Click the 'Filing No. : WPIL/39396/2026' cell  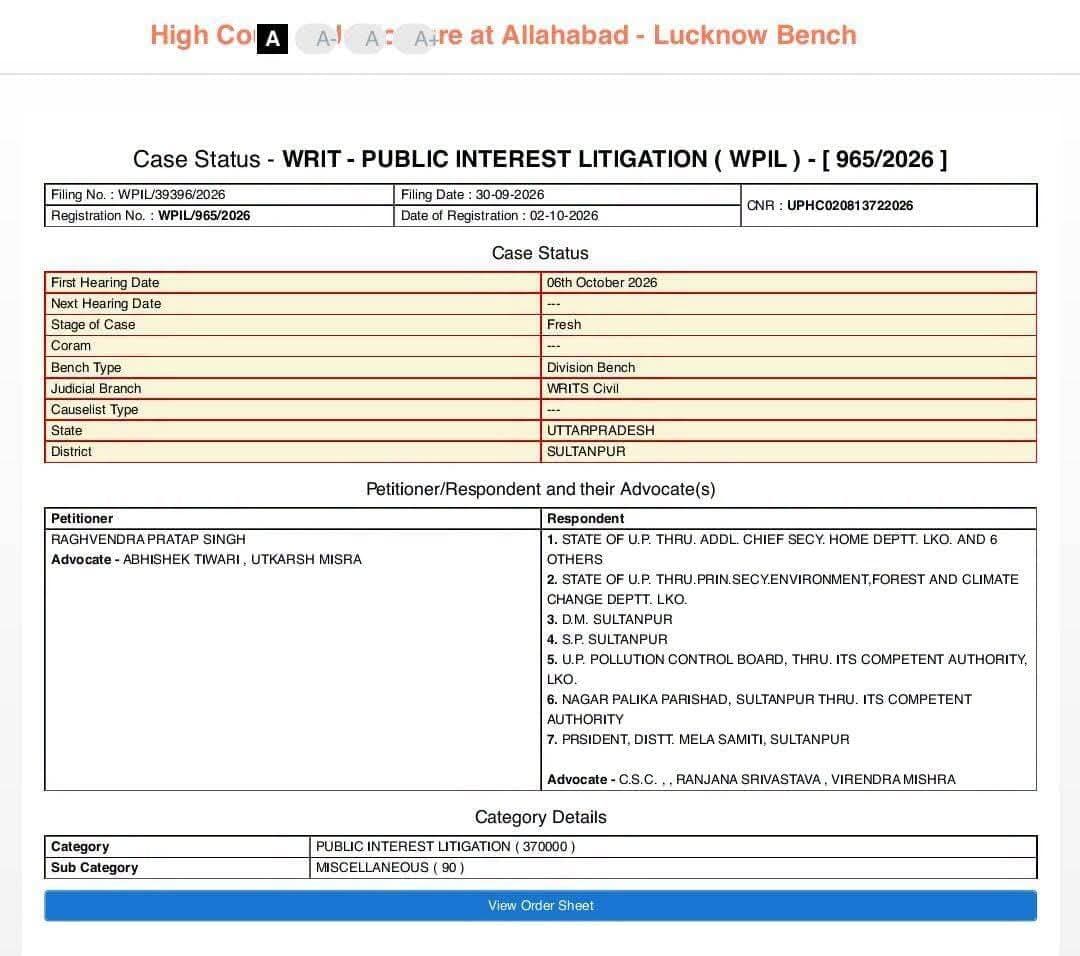click(x=219, y=194)
